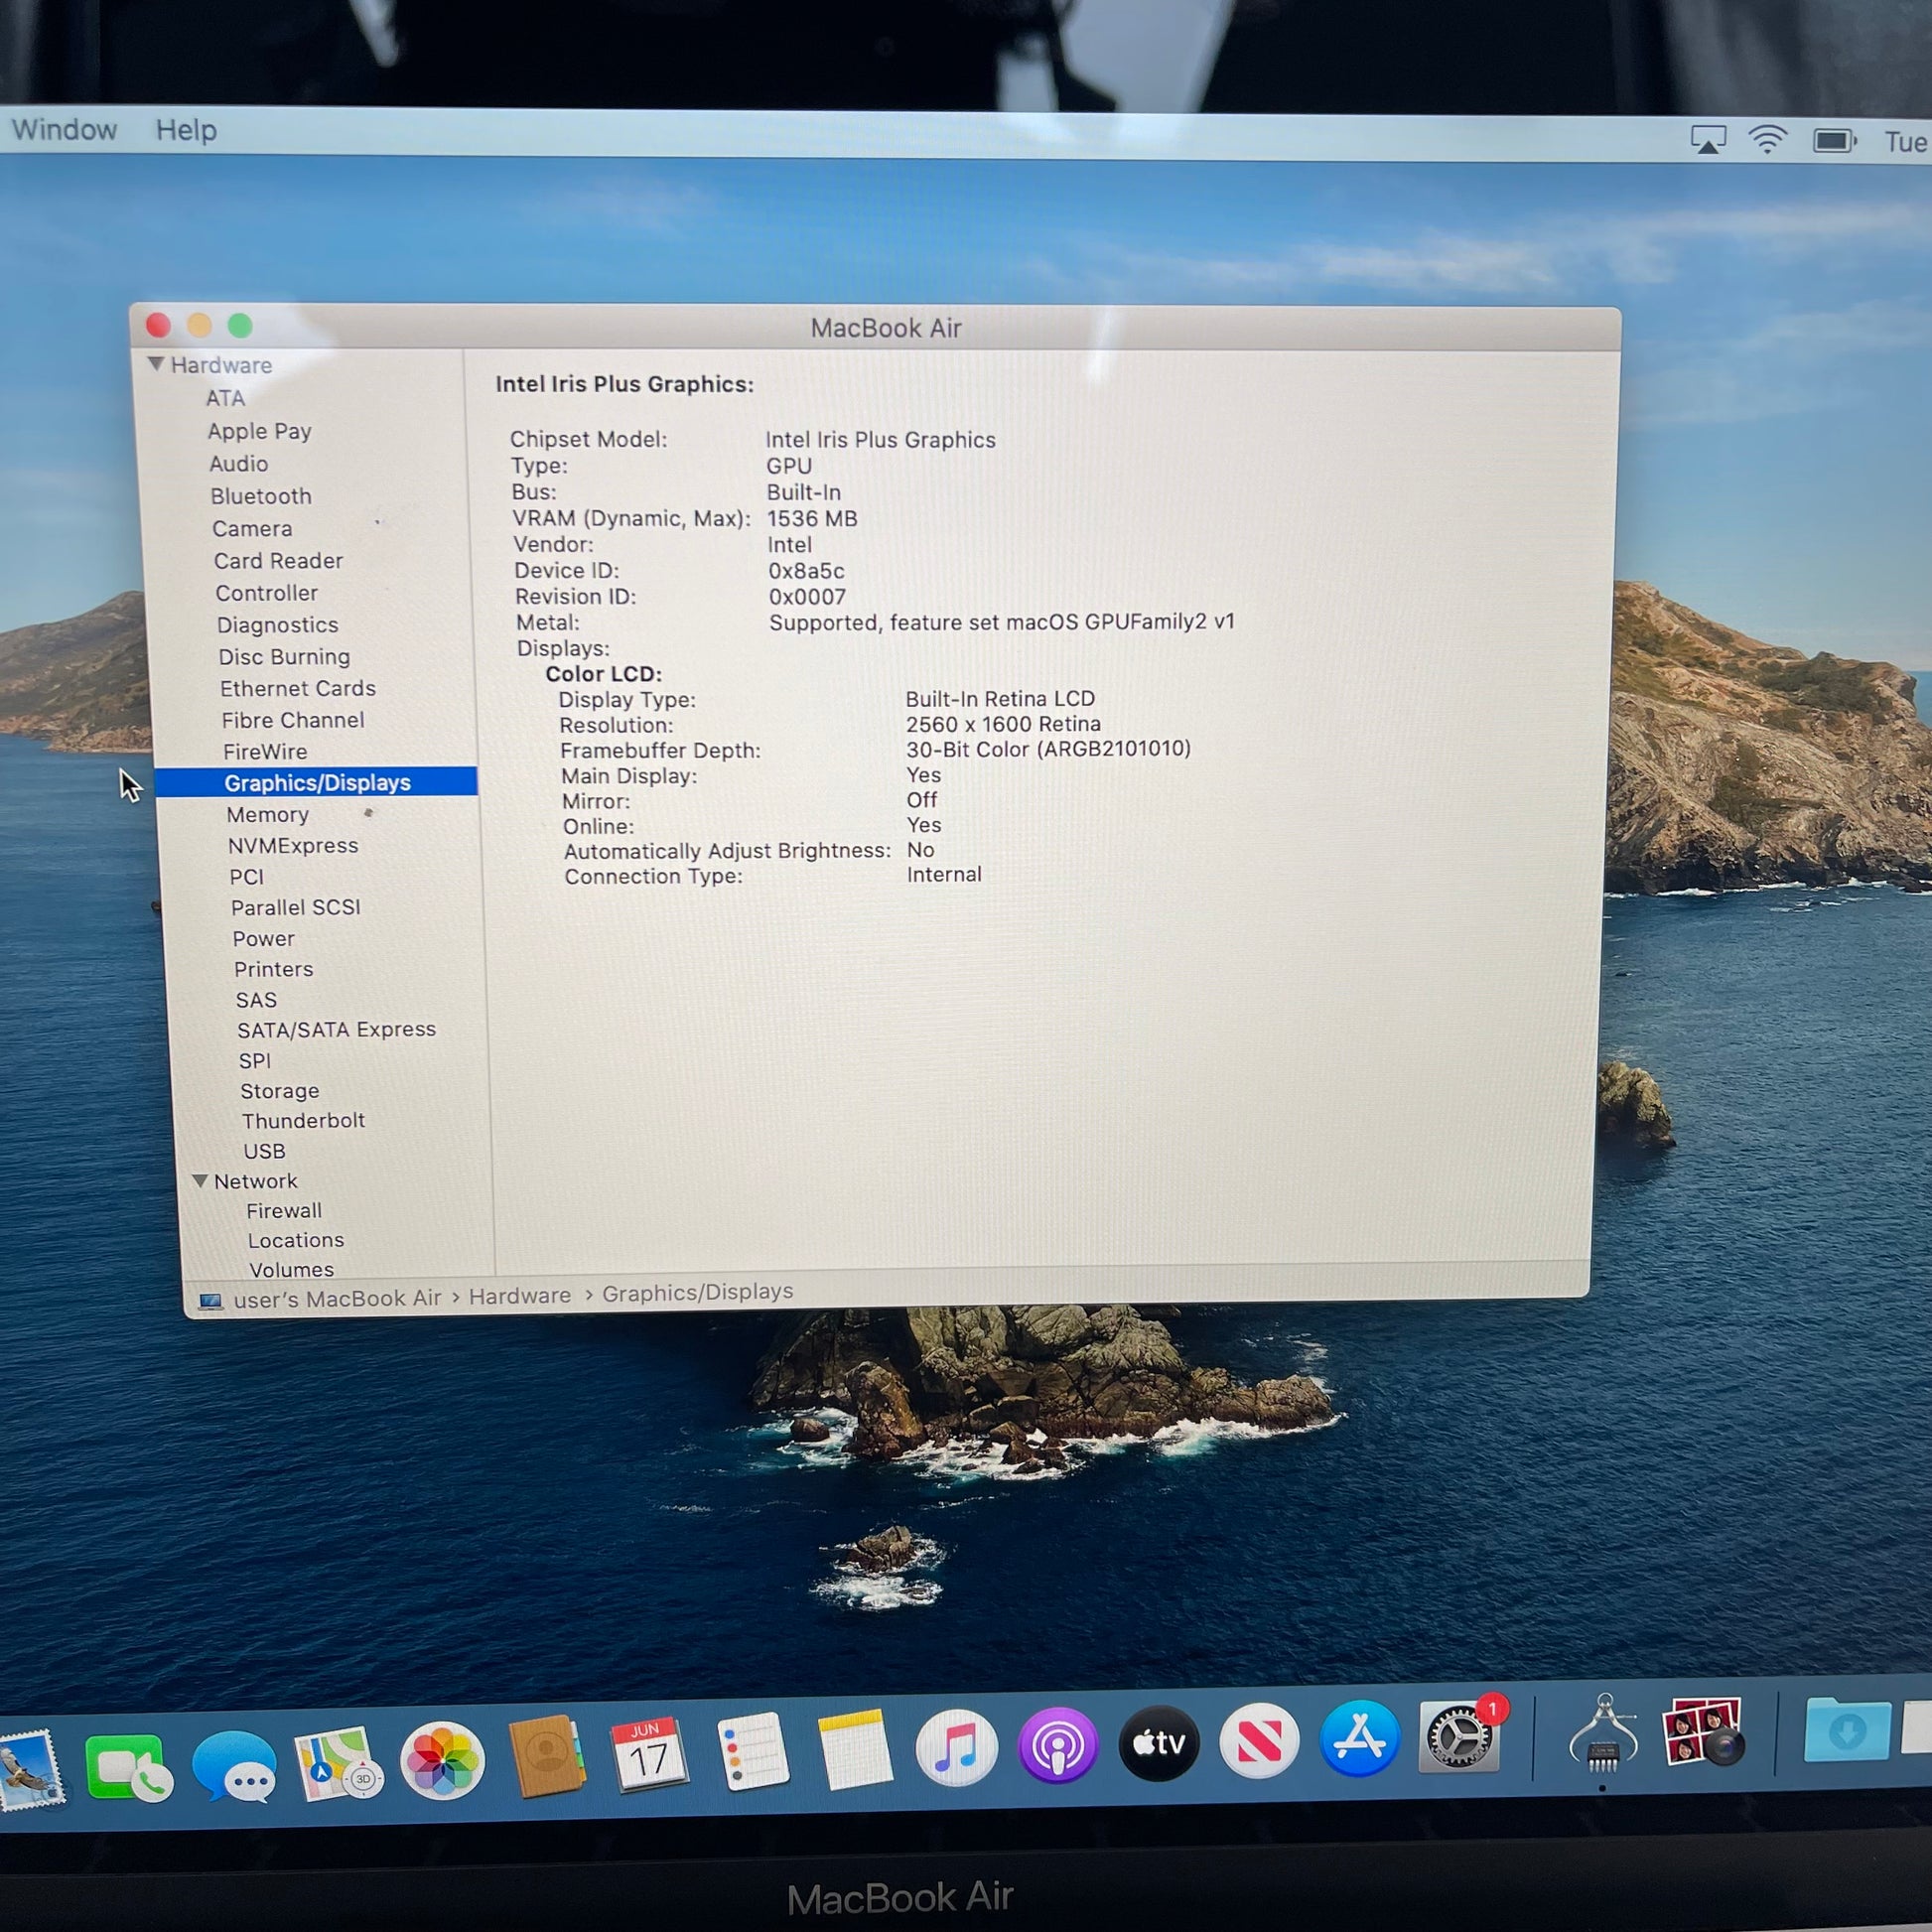Open the Downloads folder in the Dock
1932x1932 pixels.
pos(1847,1729)
